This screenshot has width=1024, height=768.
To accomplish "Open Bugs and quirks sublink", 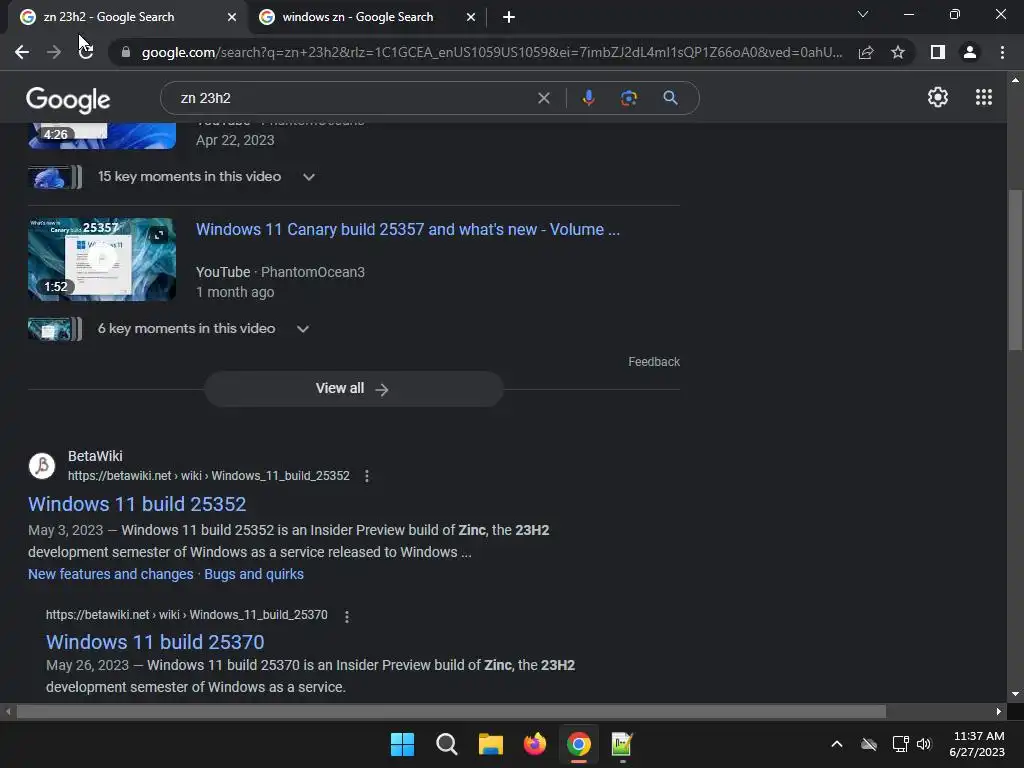I will point(254,574).
